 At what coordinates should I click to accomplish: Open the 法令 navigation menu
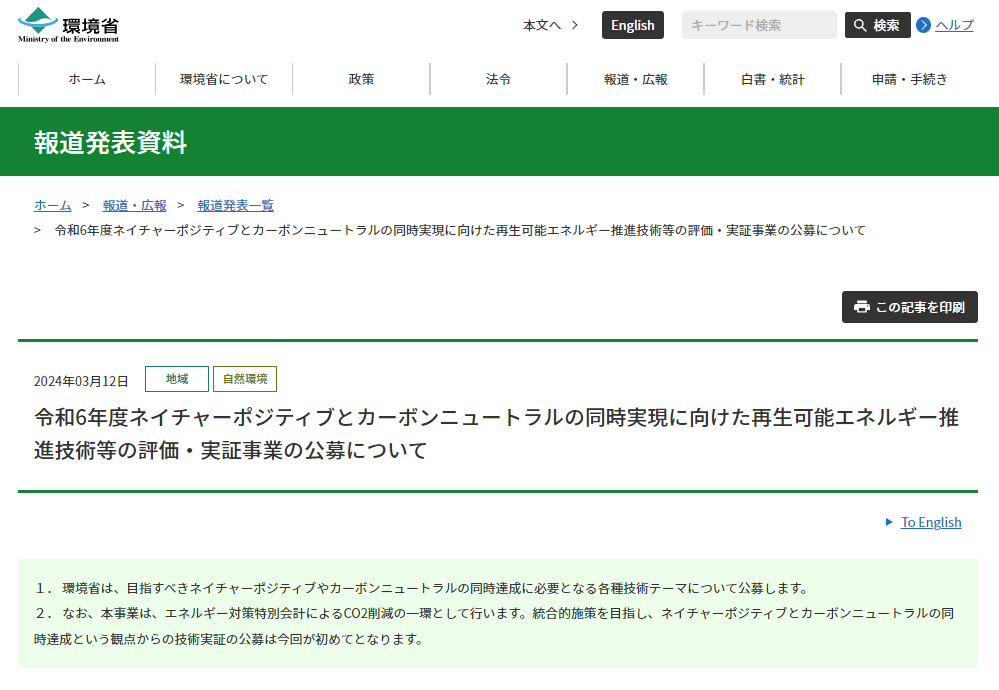(x=499, y=79)
